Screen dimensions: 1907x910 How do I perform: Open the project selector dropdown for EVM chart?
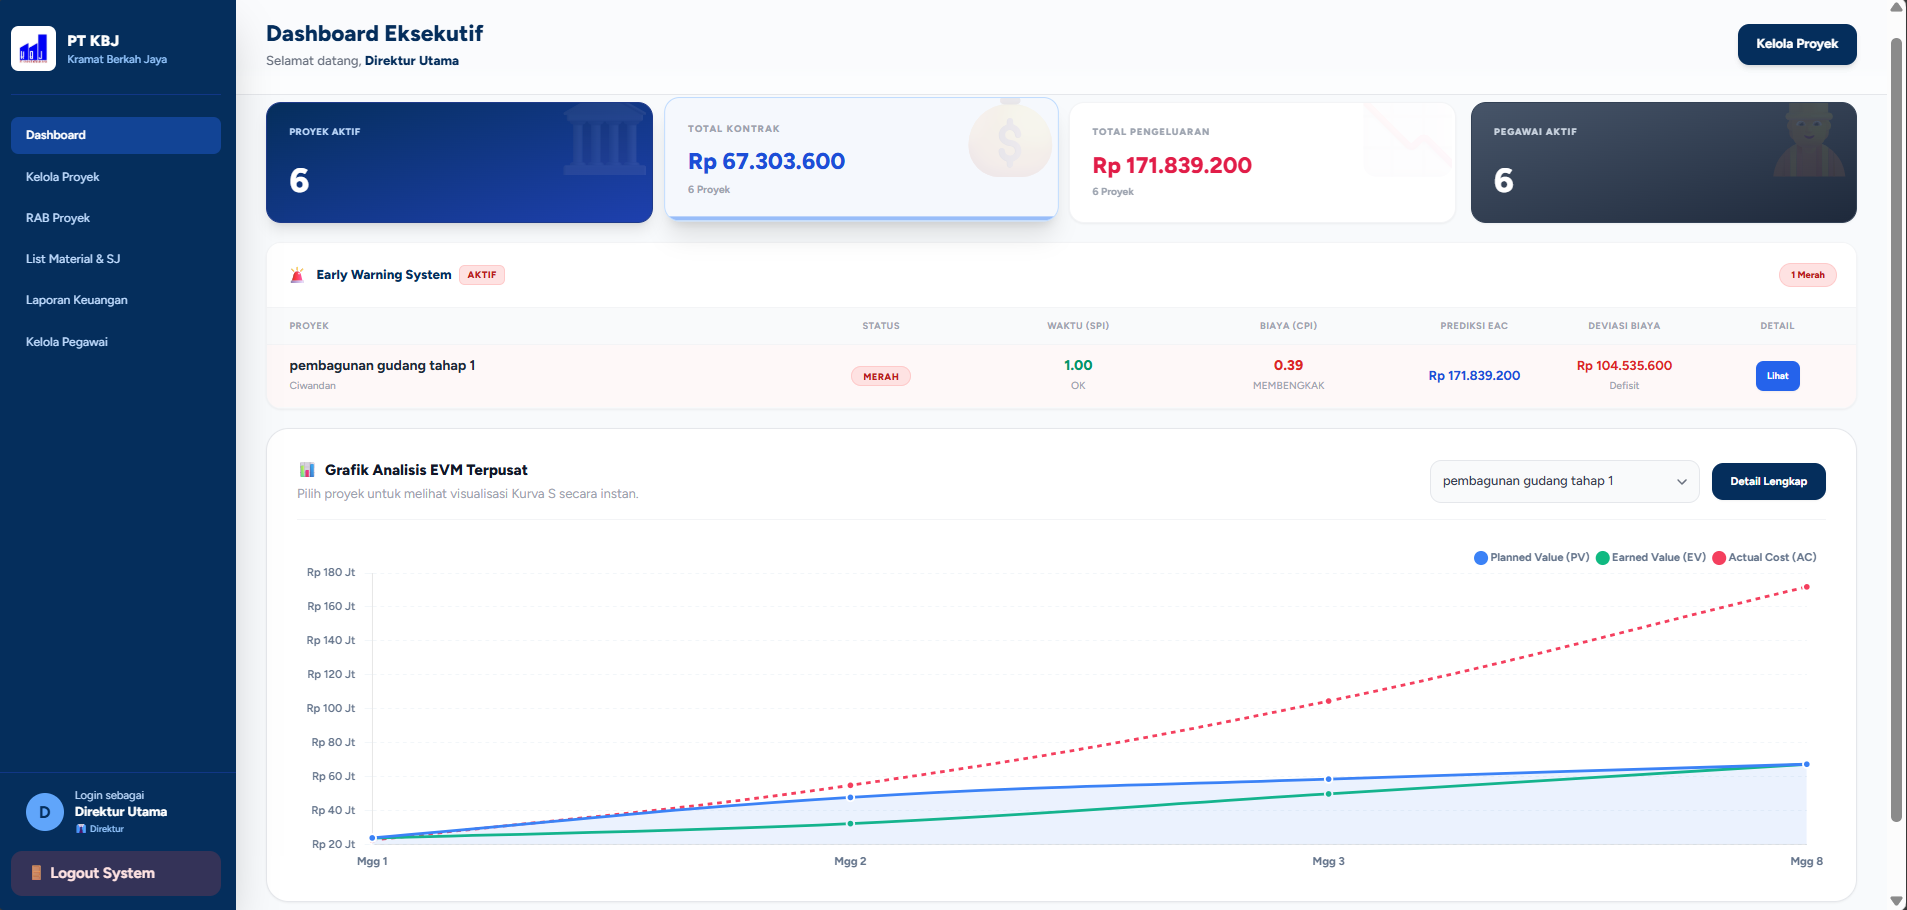[1564, 481]
